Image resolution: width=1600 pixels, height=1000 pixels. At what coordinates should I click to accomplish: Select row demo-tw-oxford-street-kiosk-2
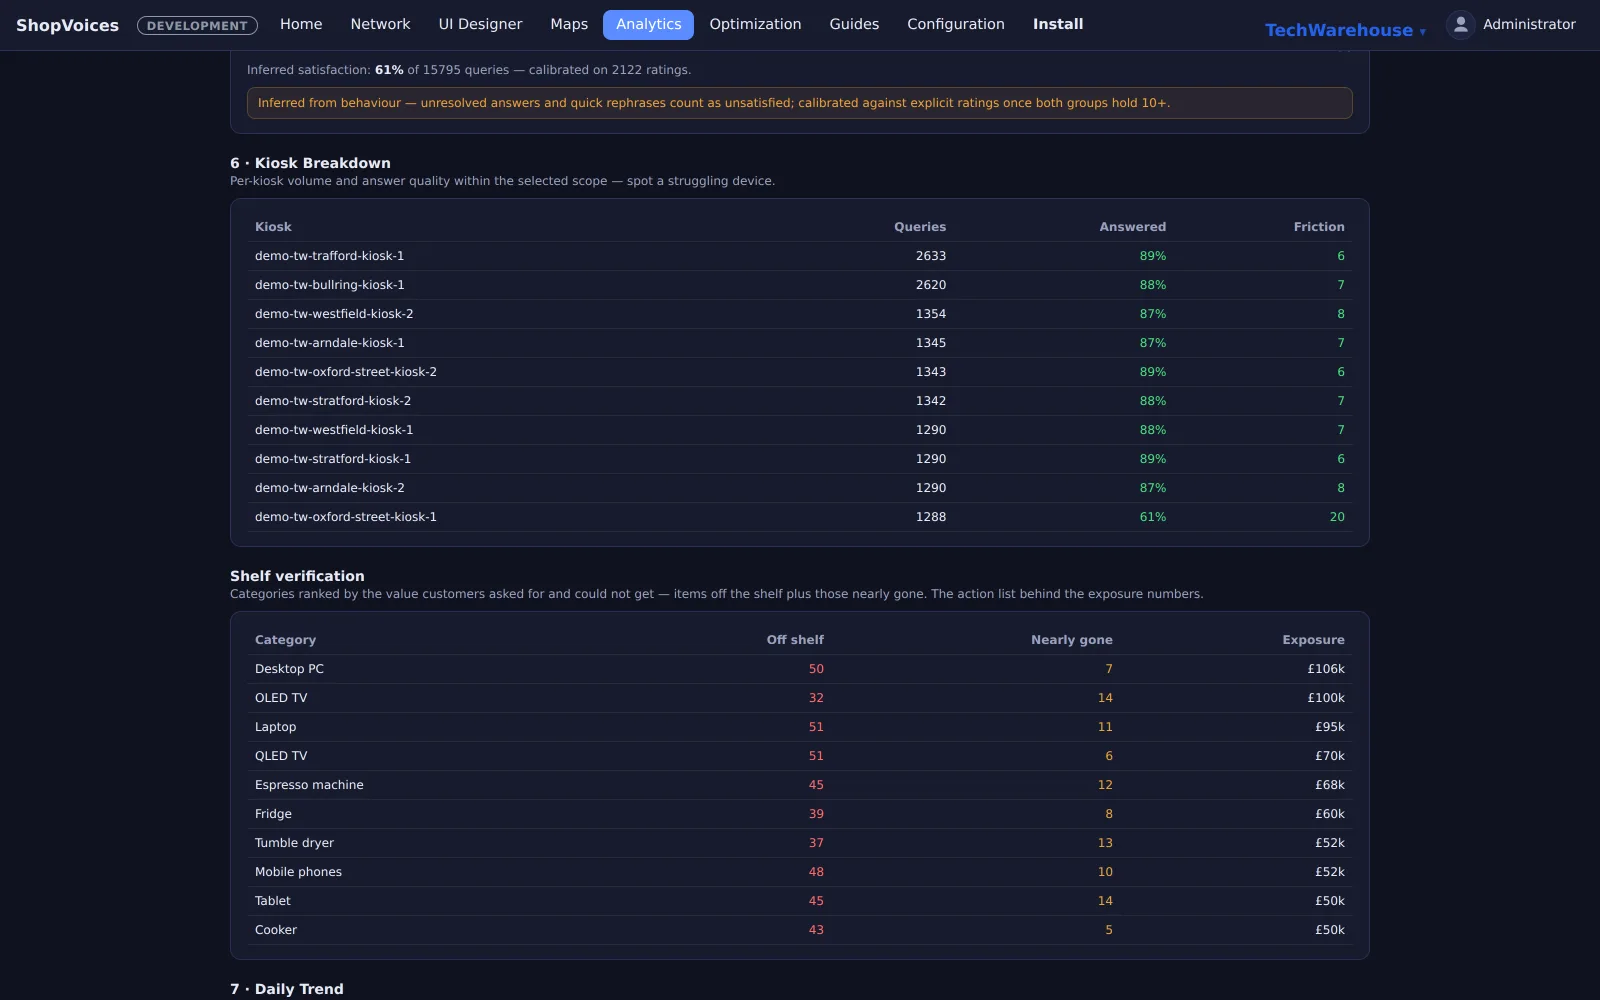click(x=800, y=372)
